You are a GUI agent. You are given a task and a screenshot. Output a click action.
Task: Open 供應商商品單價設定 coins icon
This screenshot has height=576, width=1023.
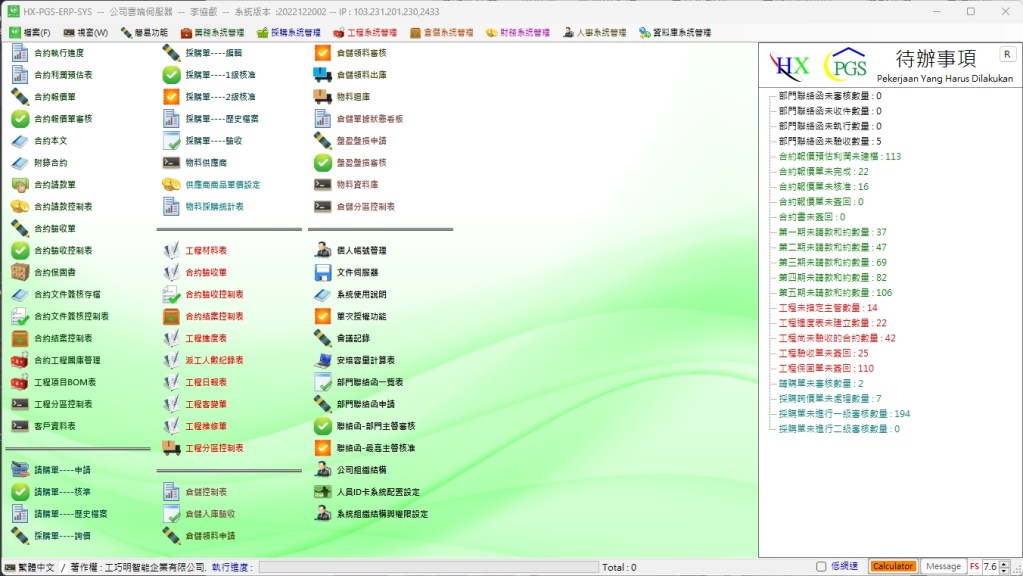pos(170,184)
